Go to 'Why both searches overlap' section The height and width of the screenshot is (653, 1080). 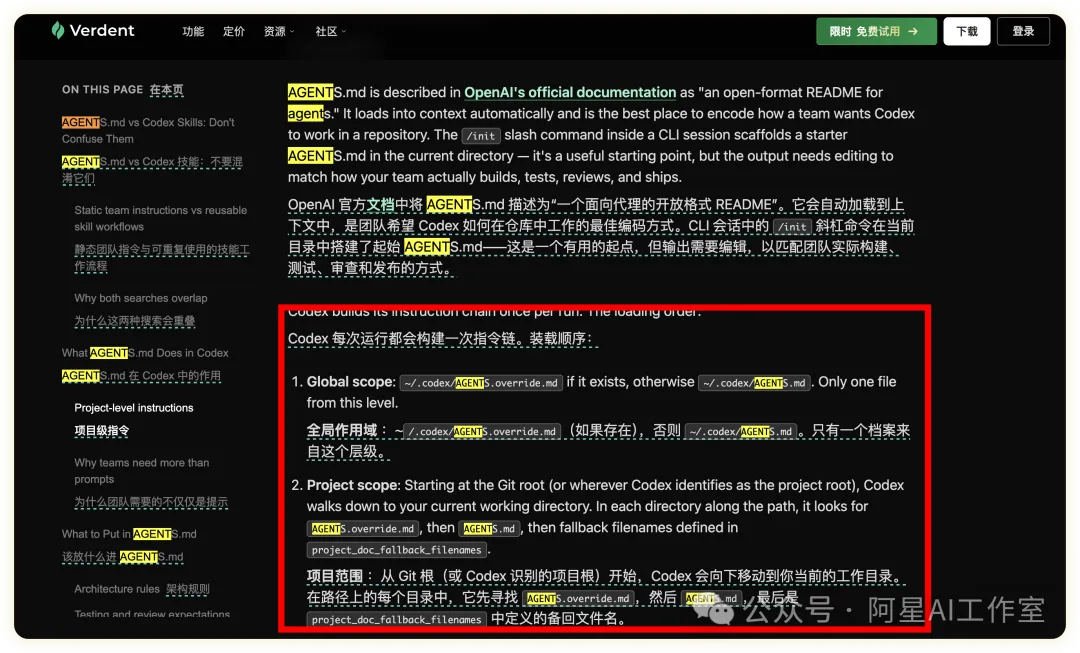(141, 298)
